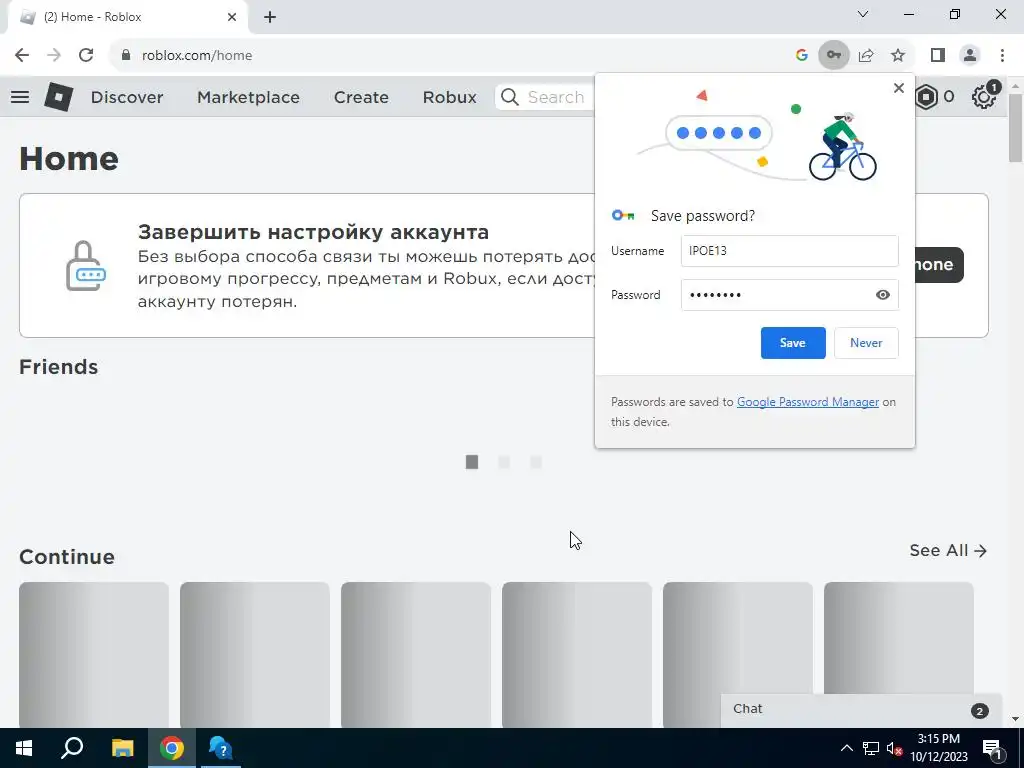Click Never in the password popup
This screenshot has height=768, width=1024.
[x=866, y=343]
